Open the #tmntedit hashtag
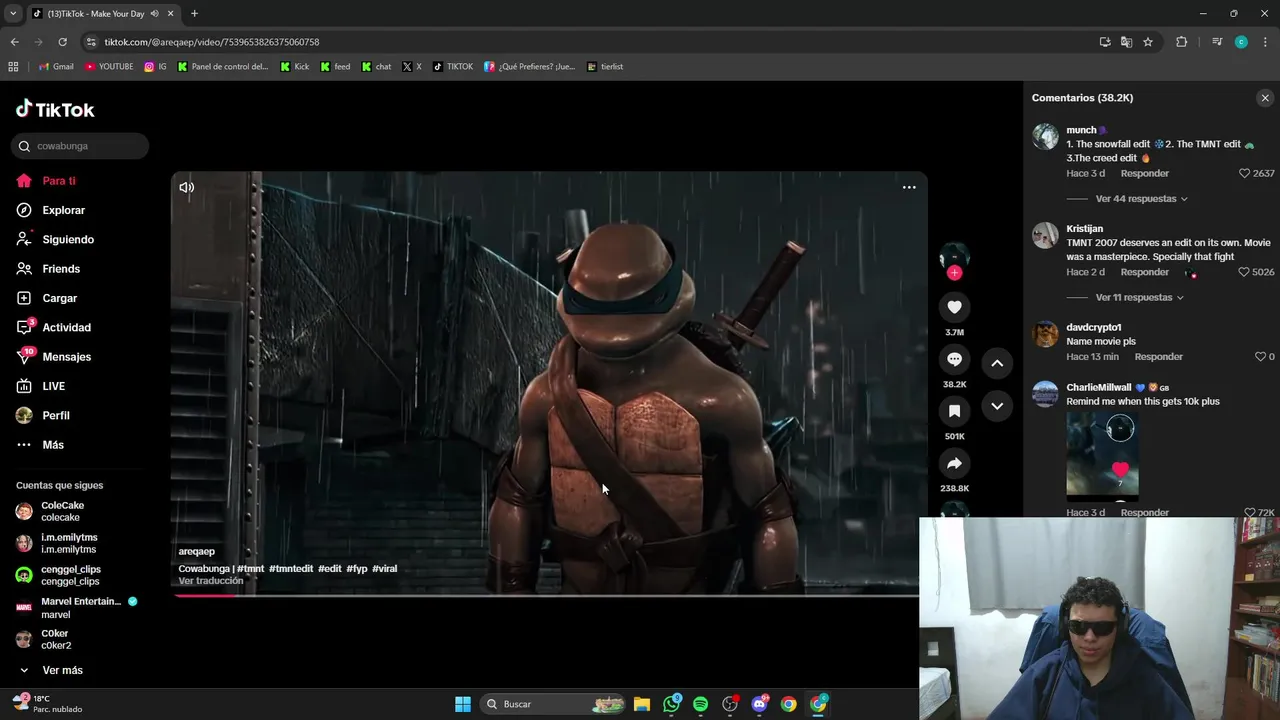The width and height of the screenshot is (1280, 720). [x=291, y=569]
